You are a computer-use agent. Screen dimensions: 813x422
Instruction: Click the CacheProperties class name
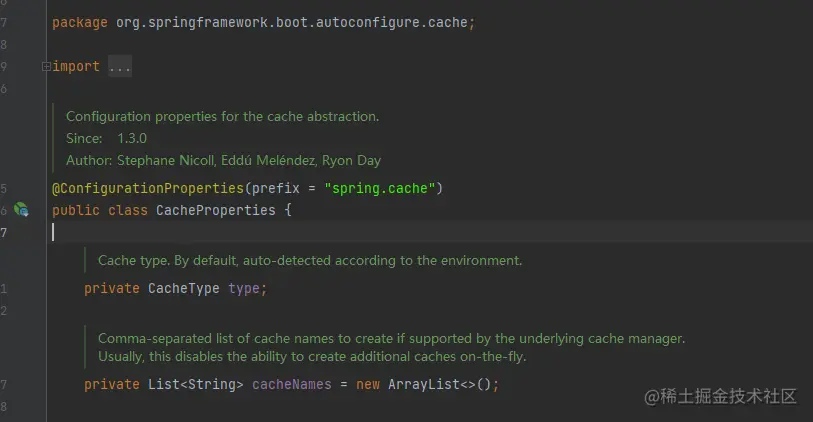(214, 210)
